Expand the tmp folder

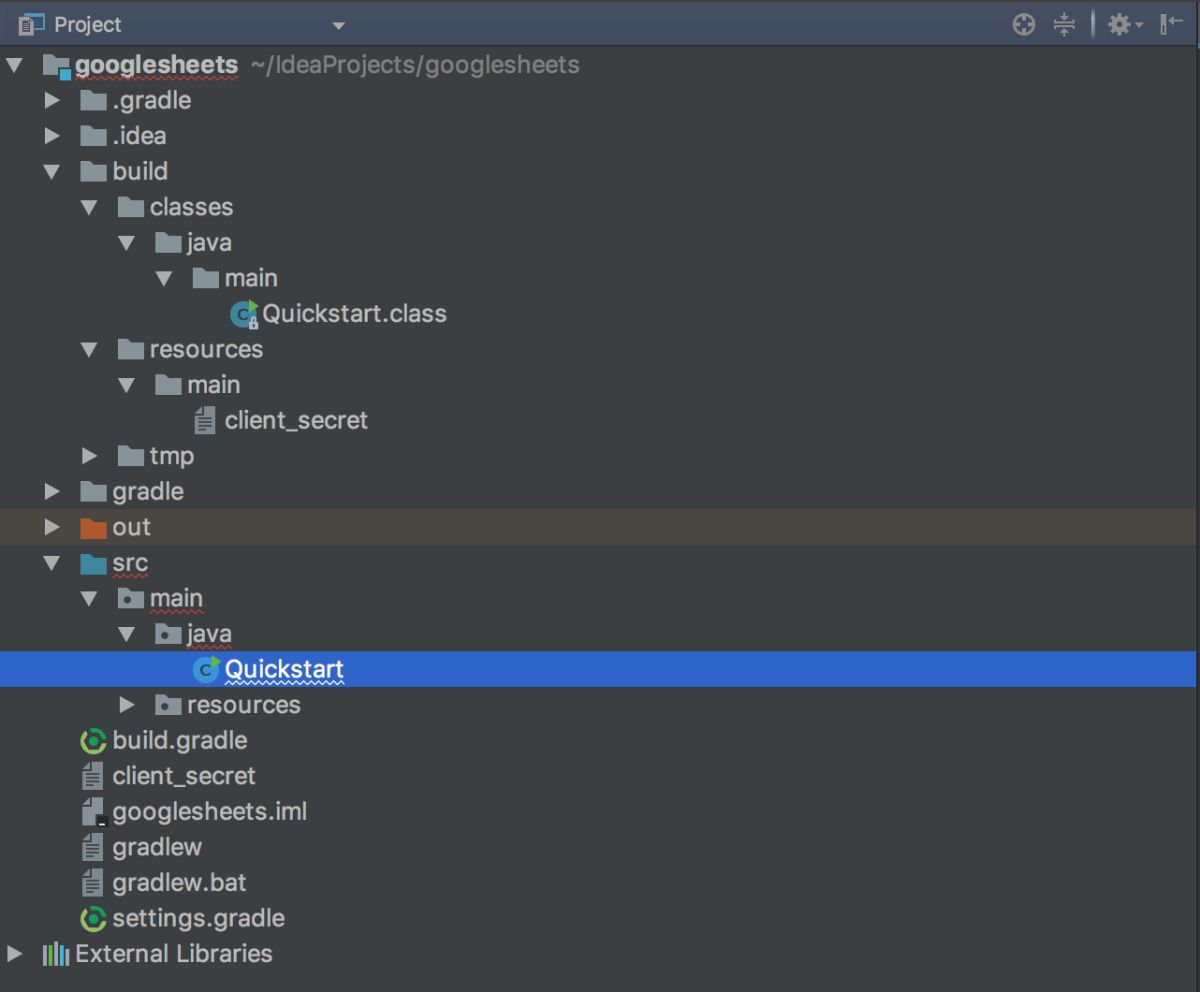pos(89,456)
